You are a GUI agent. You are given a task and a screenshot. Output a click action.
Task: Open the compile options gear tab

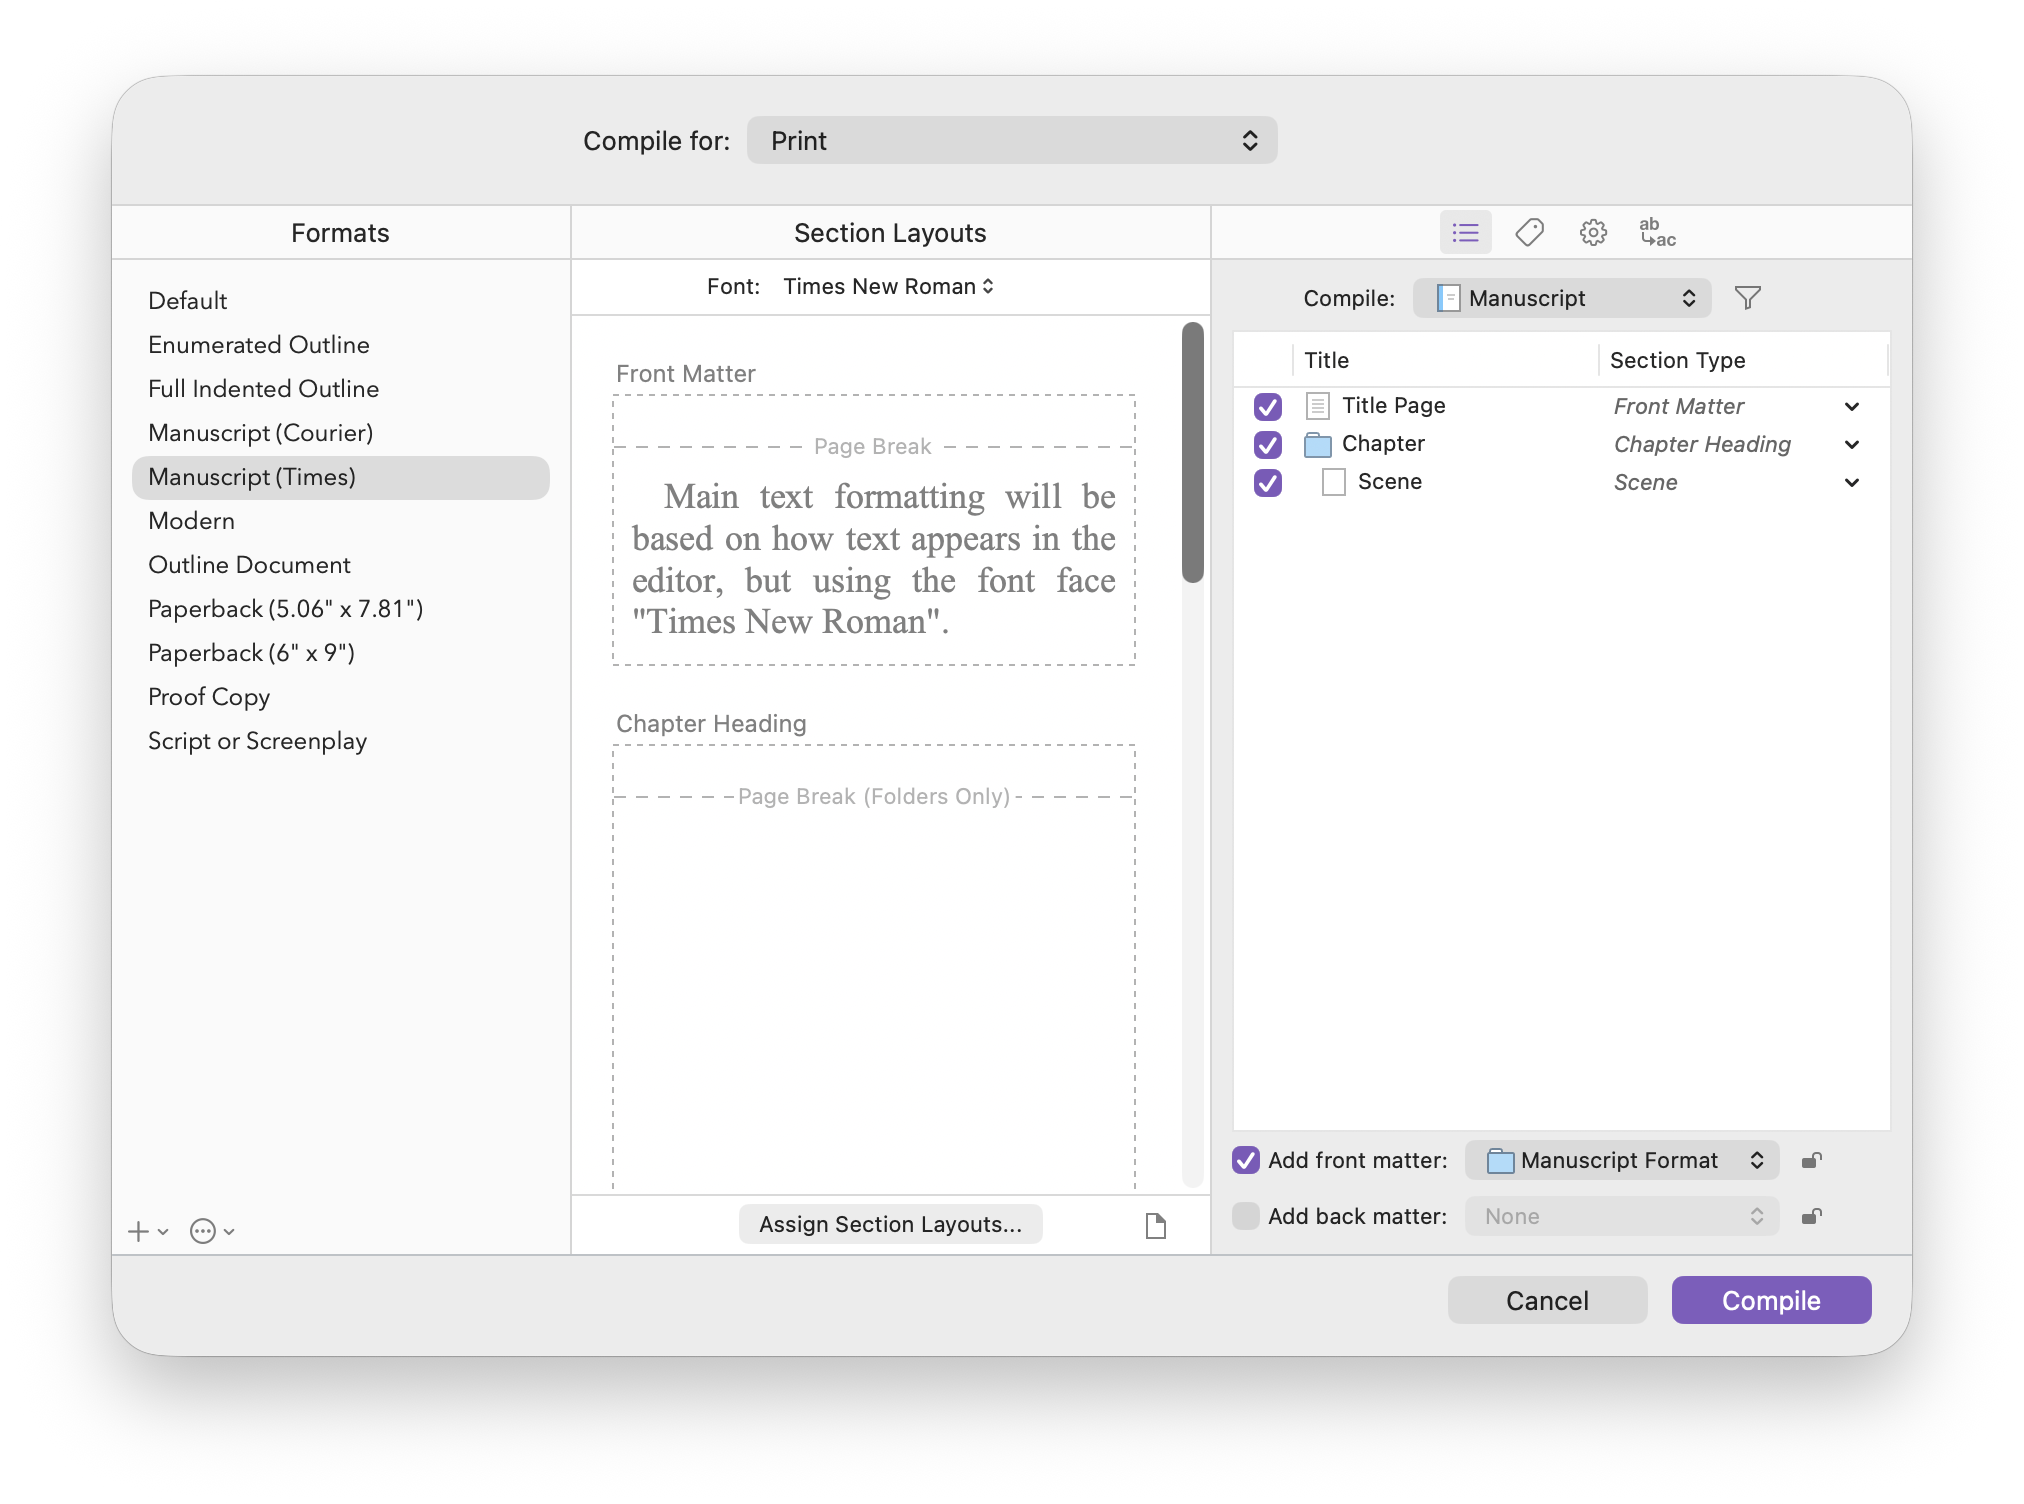[1593, 233]
